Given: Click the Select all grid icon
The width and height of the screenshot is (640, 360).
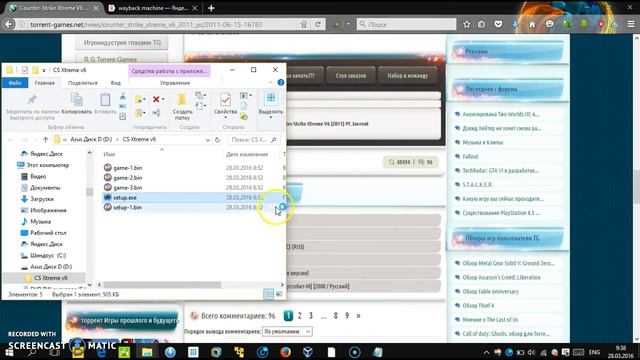Looking at the screenshot, I should pyautogui.click(x=271, y=98).
